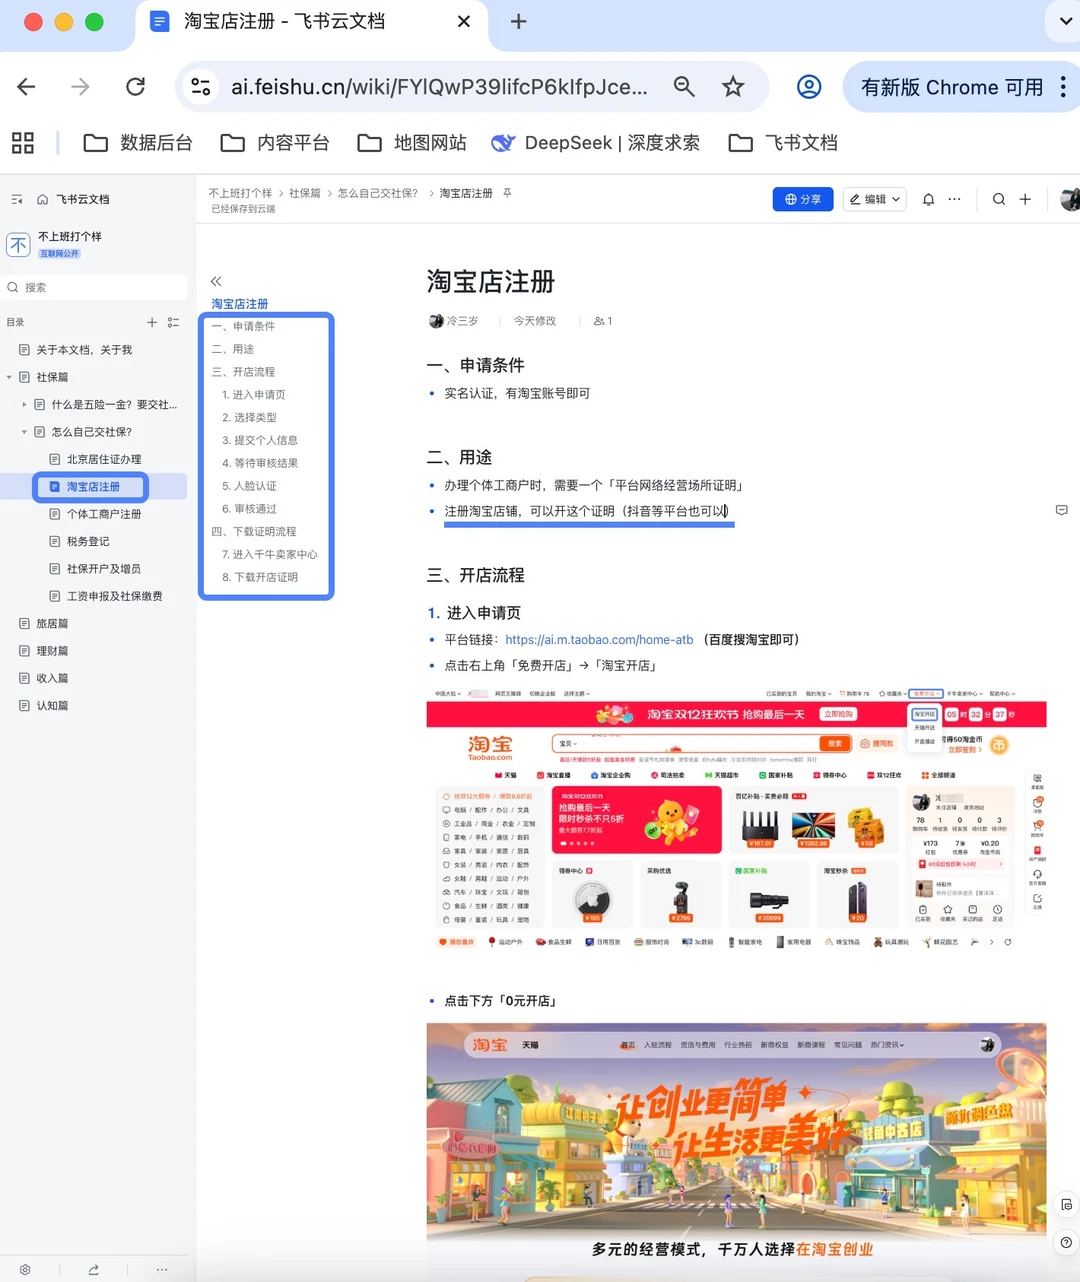
Task: Click the comment icon beside paragraph
Action: (x=1062, y=510)
